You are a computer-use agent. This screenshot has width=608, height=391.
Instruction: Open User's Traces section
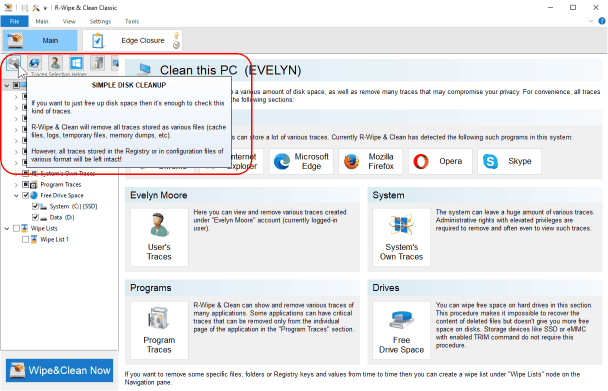159,237
